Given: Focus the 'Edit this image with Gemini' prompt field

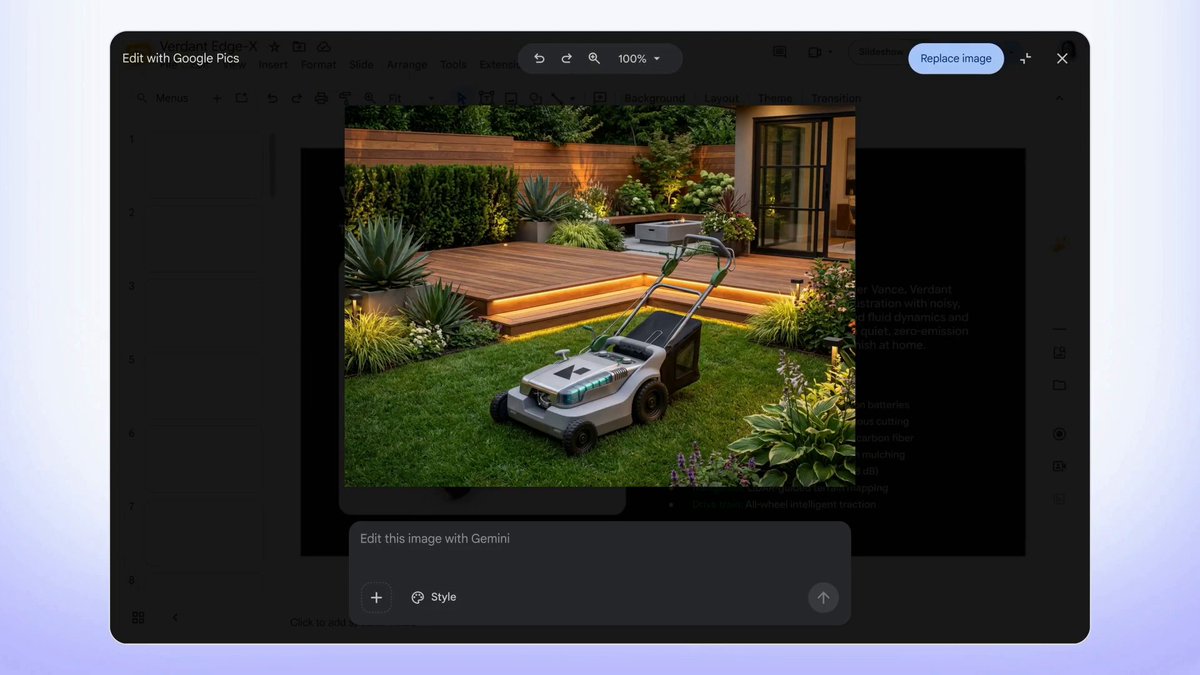Looking at the screenshot, I should (x=600, y=539).
